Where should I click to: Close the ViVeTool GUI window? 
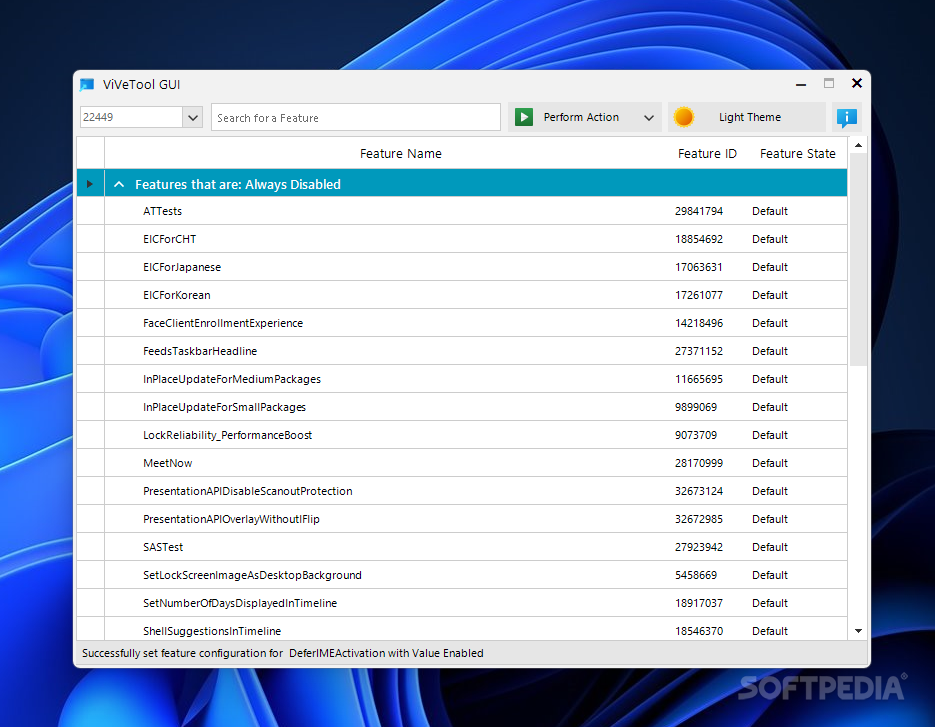click(857, 83)
